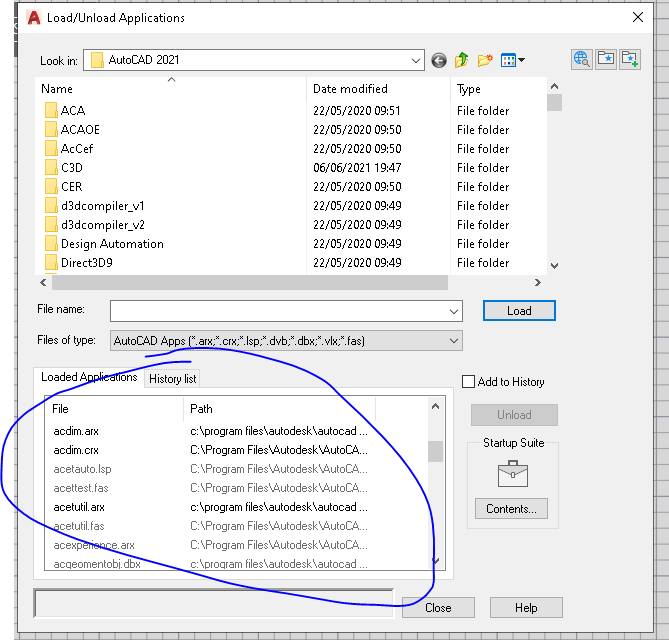Click the AutoCAD logo in title bar

click(x=34, y=17)
